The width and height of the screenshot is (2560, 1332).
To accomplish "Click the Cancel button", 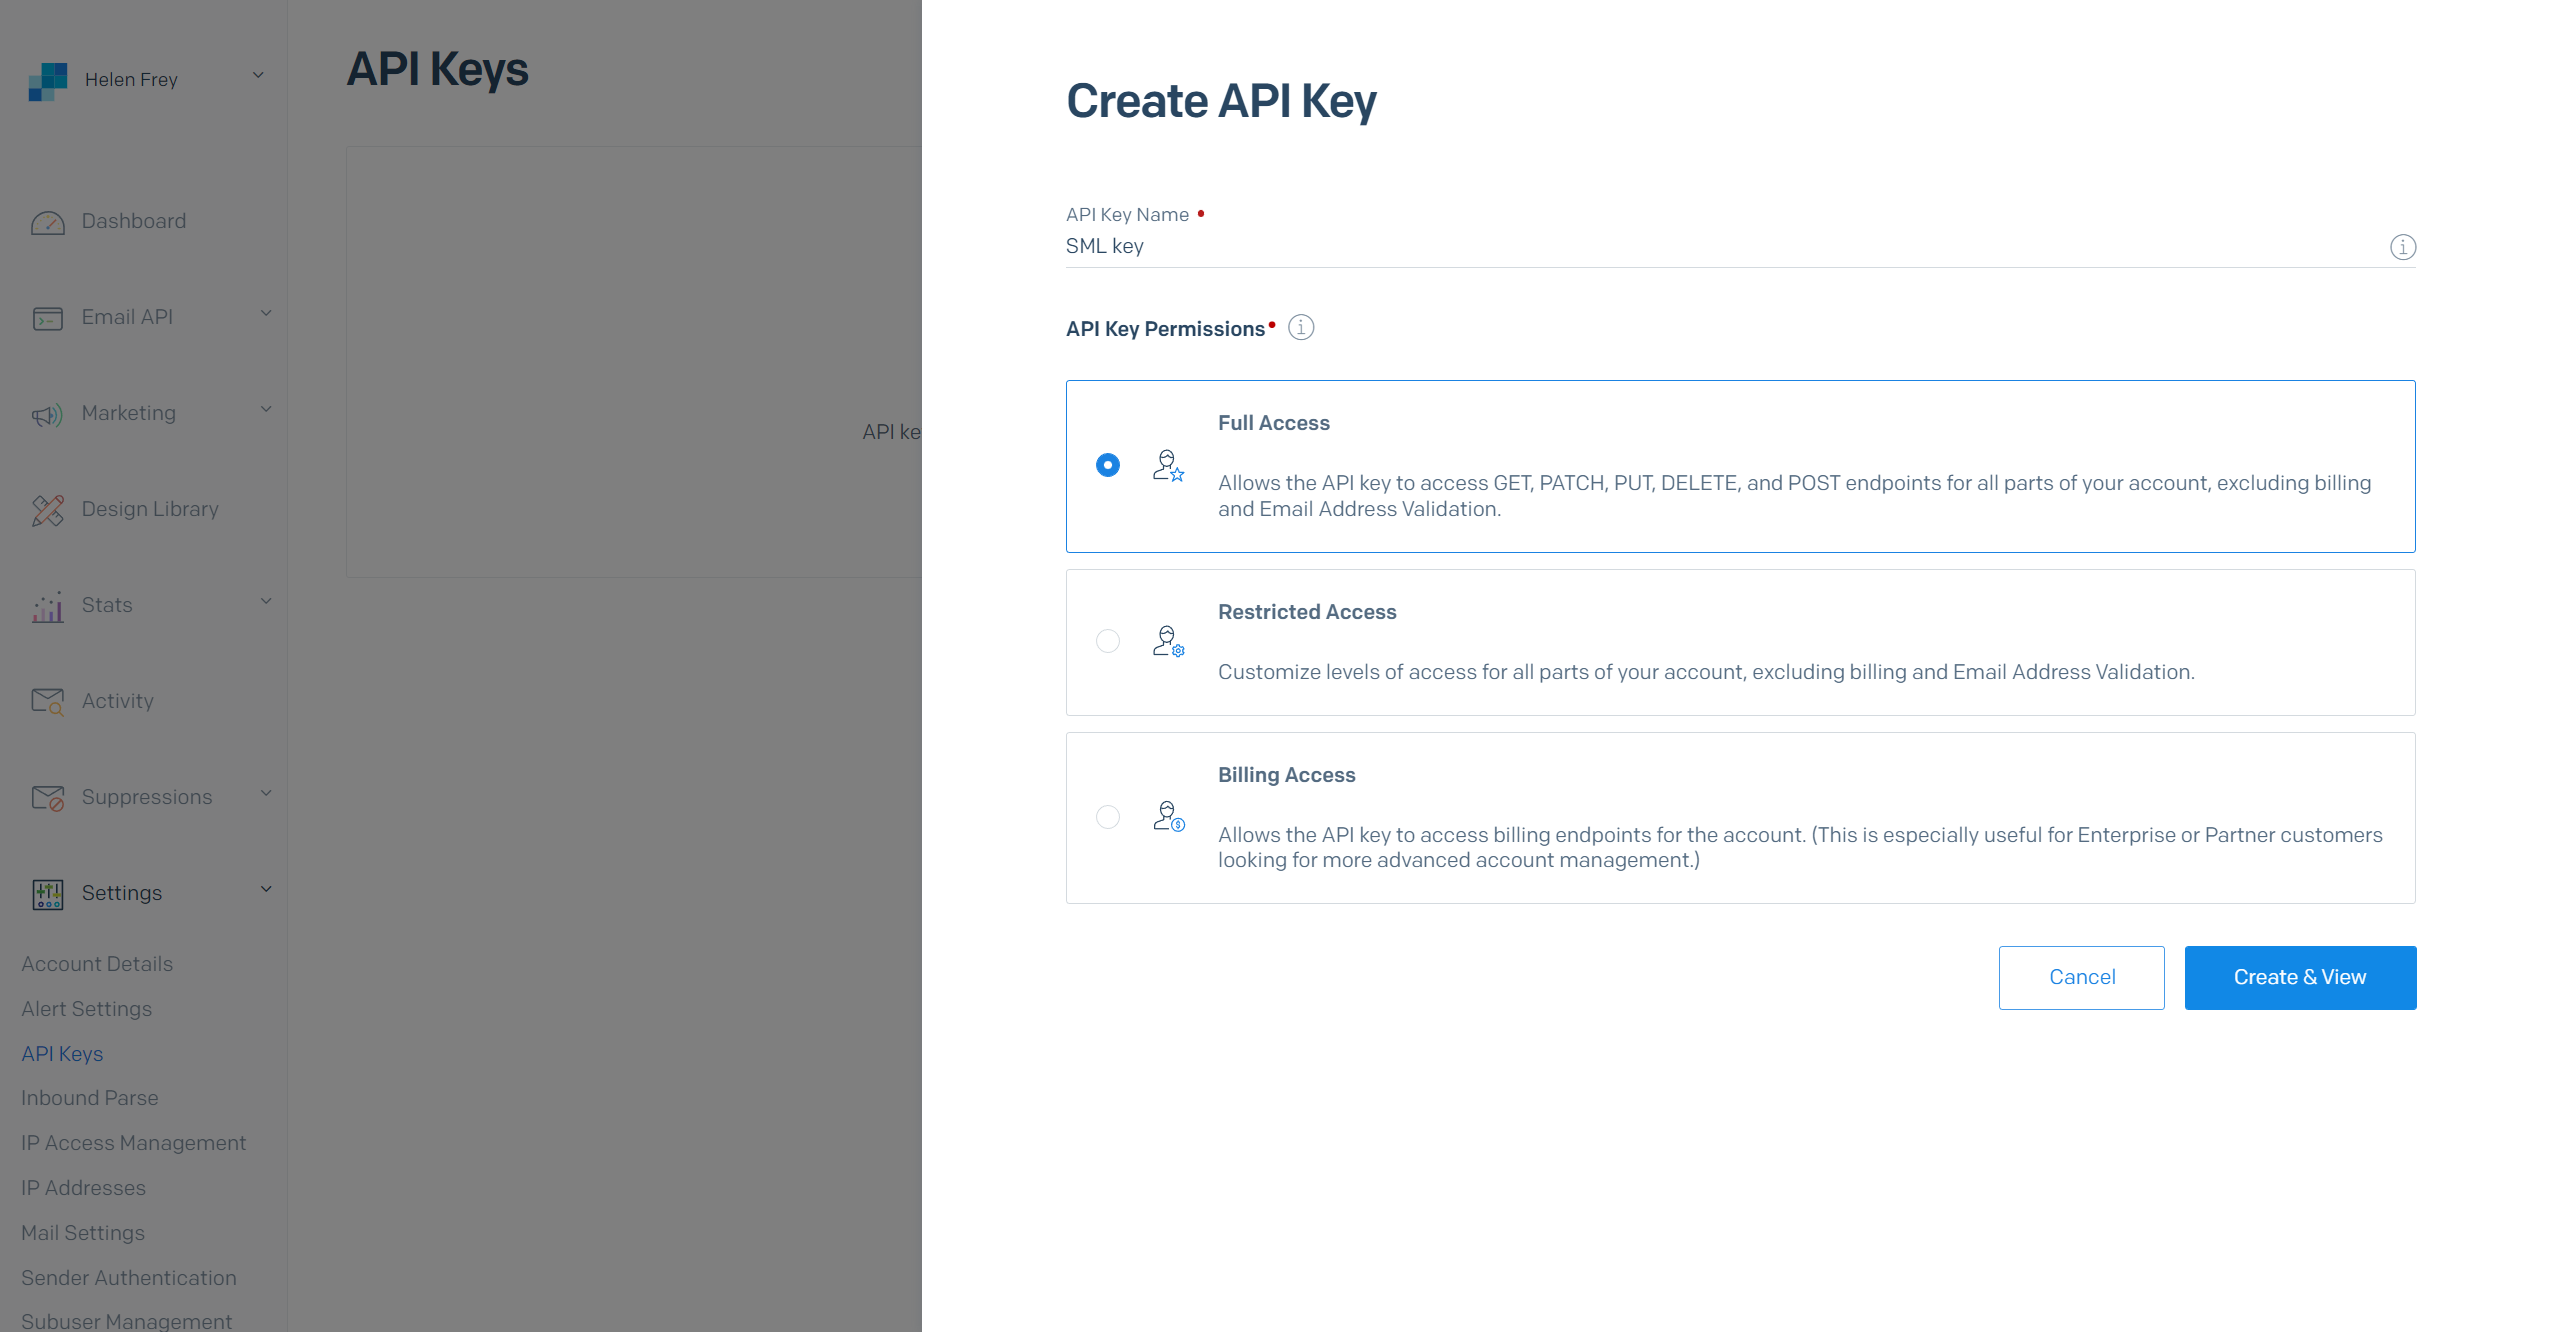I will [2081, 977].
